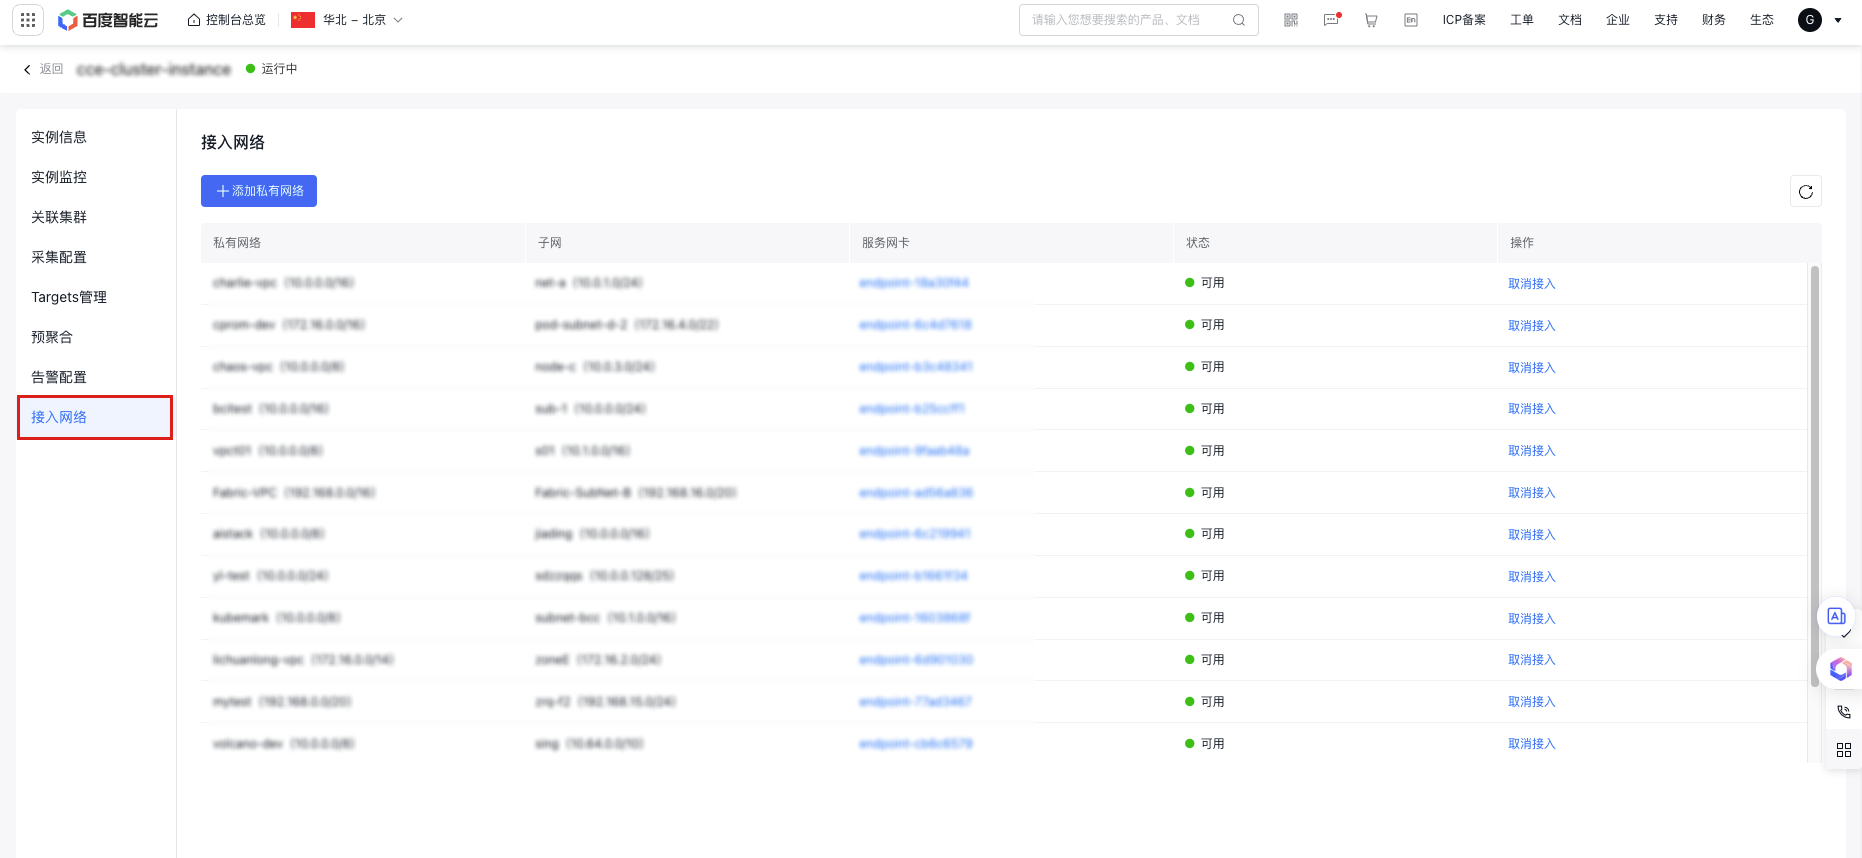
Task: Open 生态 menu
Action: pos(1762,20)
